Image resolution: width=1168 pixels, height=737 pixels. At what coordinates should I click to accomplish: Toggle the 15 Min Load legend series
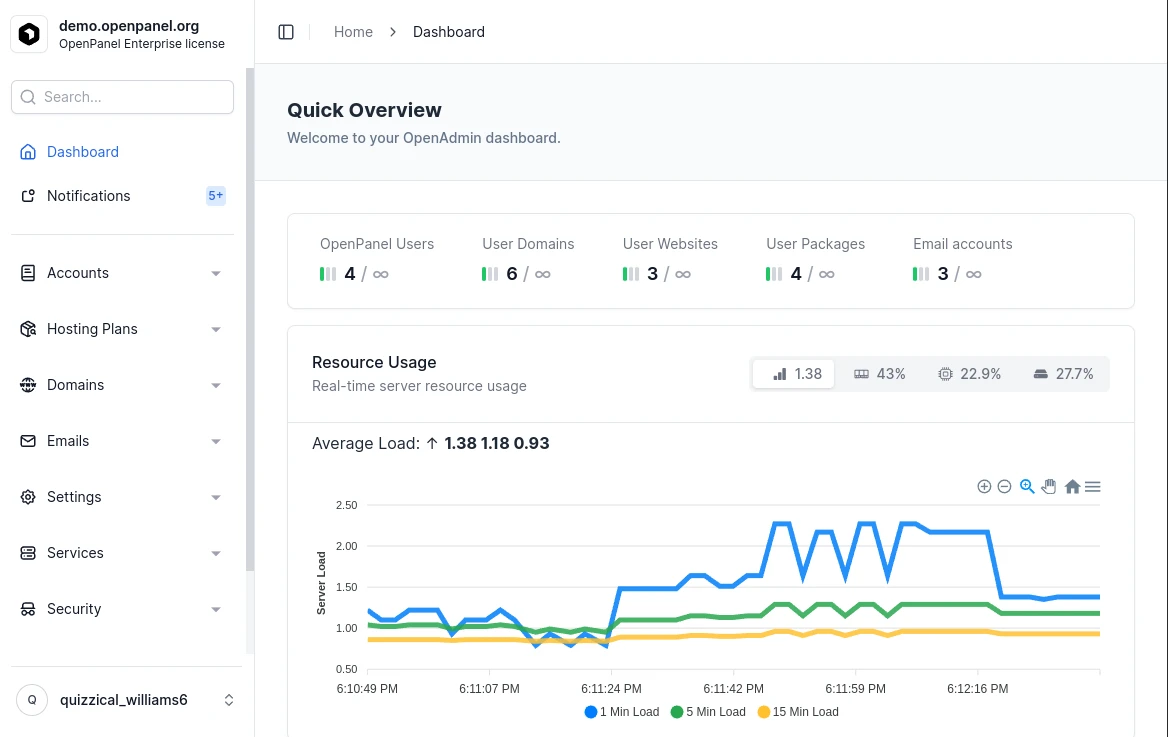[798, 712]
